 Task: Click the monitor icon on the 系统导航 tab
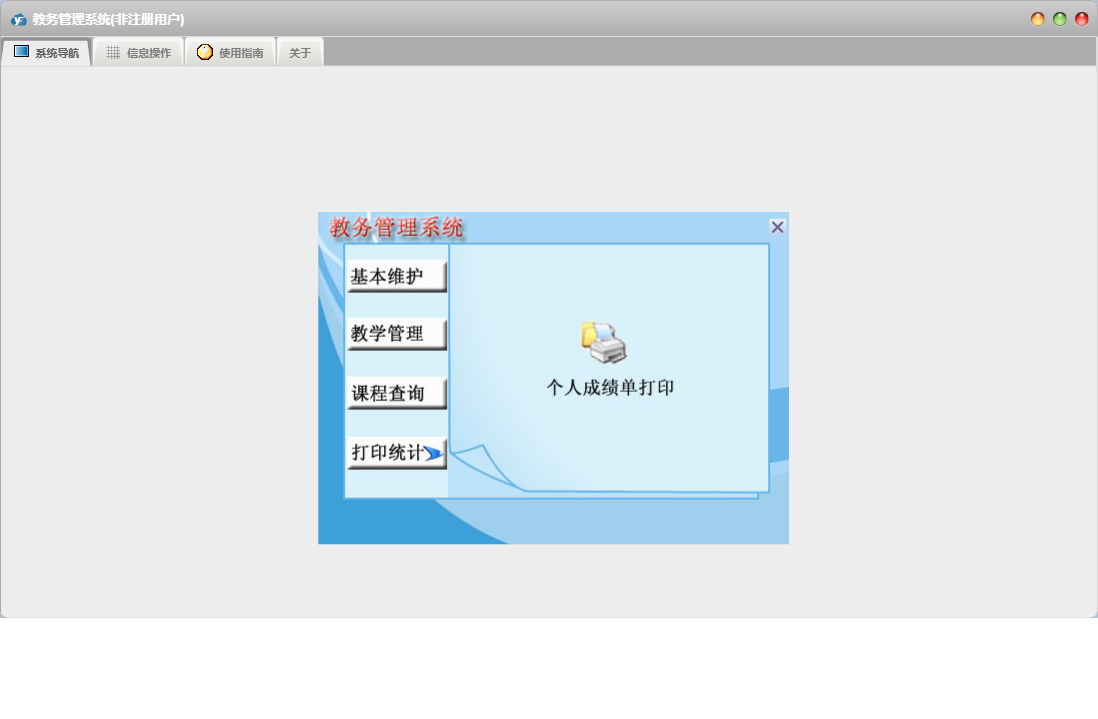click(x=22, y=52)
